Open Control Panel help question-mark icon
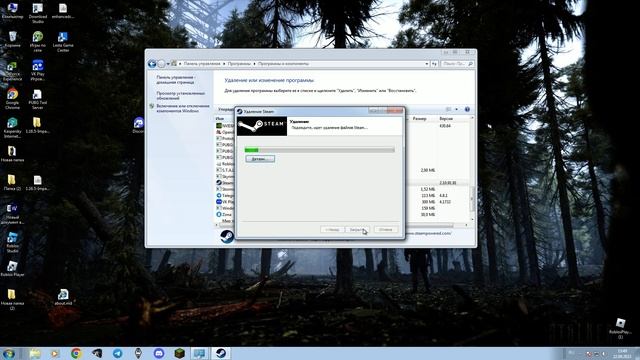This screenshot has height=360, width=640. coord(467,109)
